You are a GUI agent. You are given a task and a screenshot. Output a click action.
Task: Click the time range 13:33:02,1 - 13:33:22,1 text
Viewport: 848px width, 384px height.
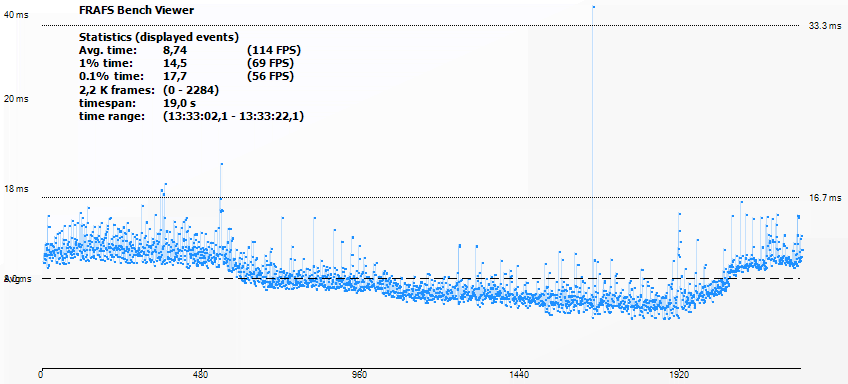tap(233, 115)
